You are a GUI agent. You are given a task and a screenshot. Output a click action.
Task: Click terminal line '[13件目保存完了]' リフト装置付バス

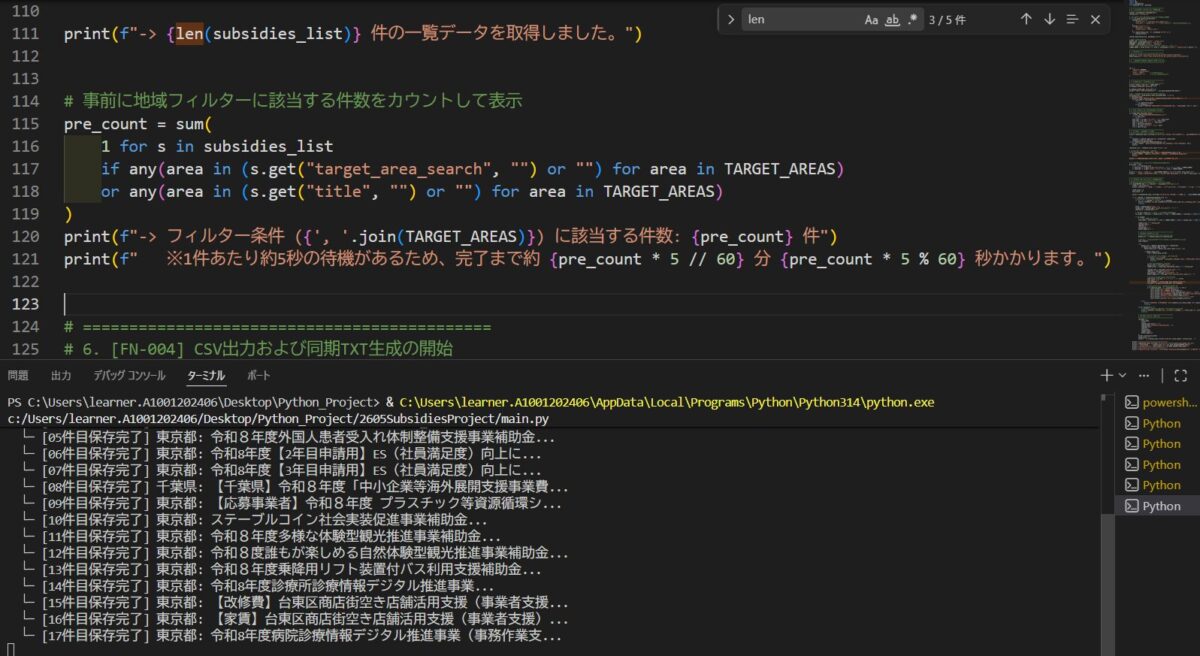pos(284,569)
